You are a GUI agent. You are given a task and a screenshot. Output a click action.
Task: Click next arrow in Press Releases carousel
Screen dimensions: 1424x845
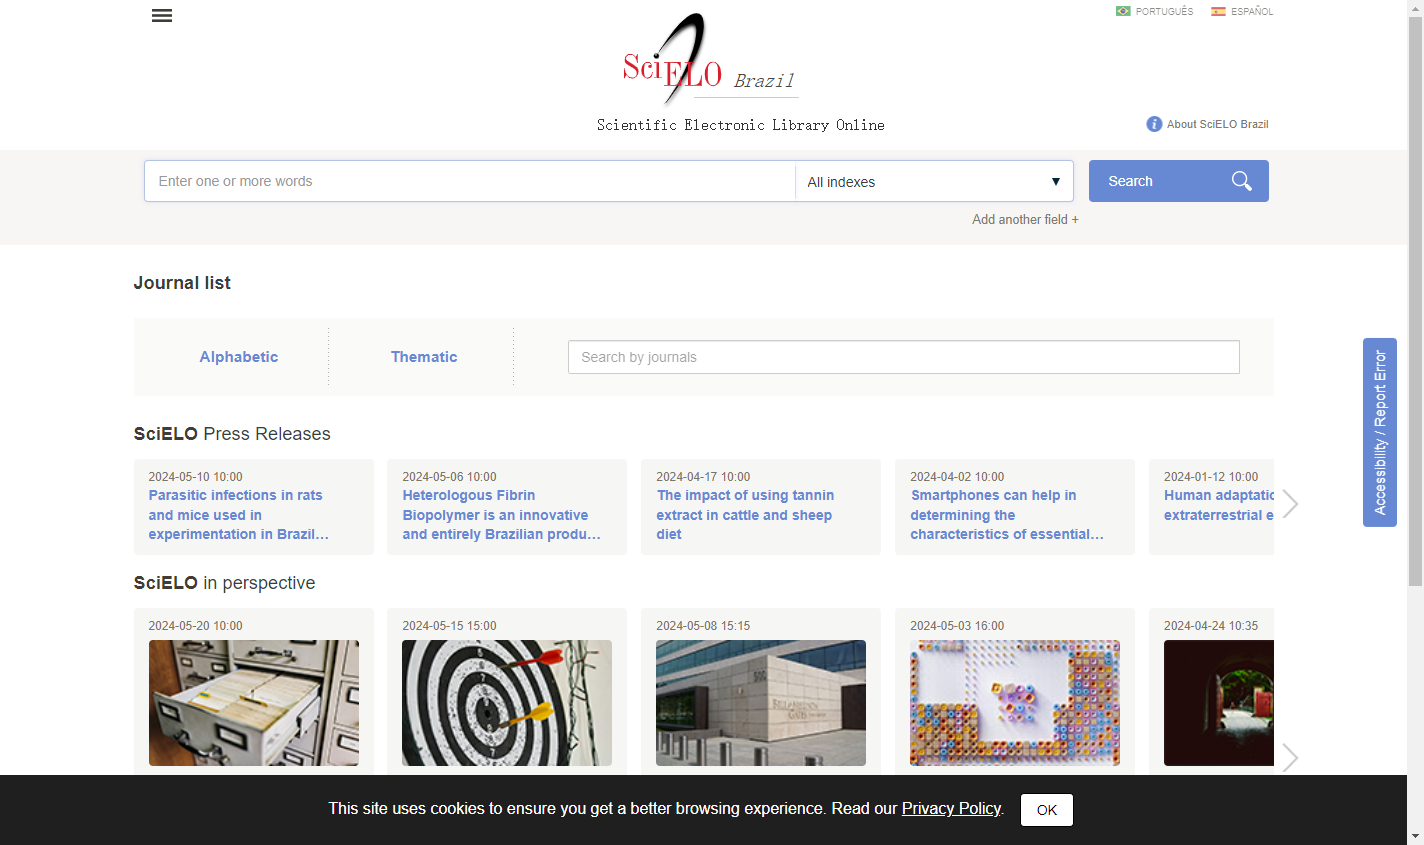click(x=1290, y=504)
